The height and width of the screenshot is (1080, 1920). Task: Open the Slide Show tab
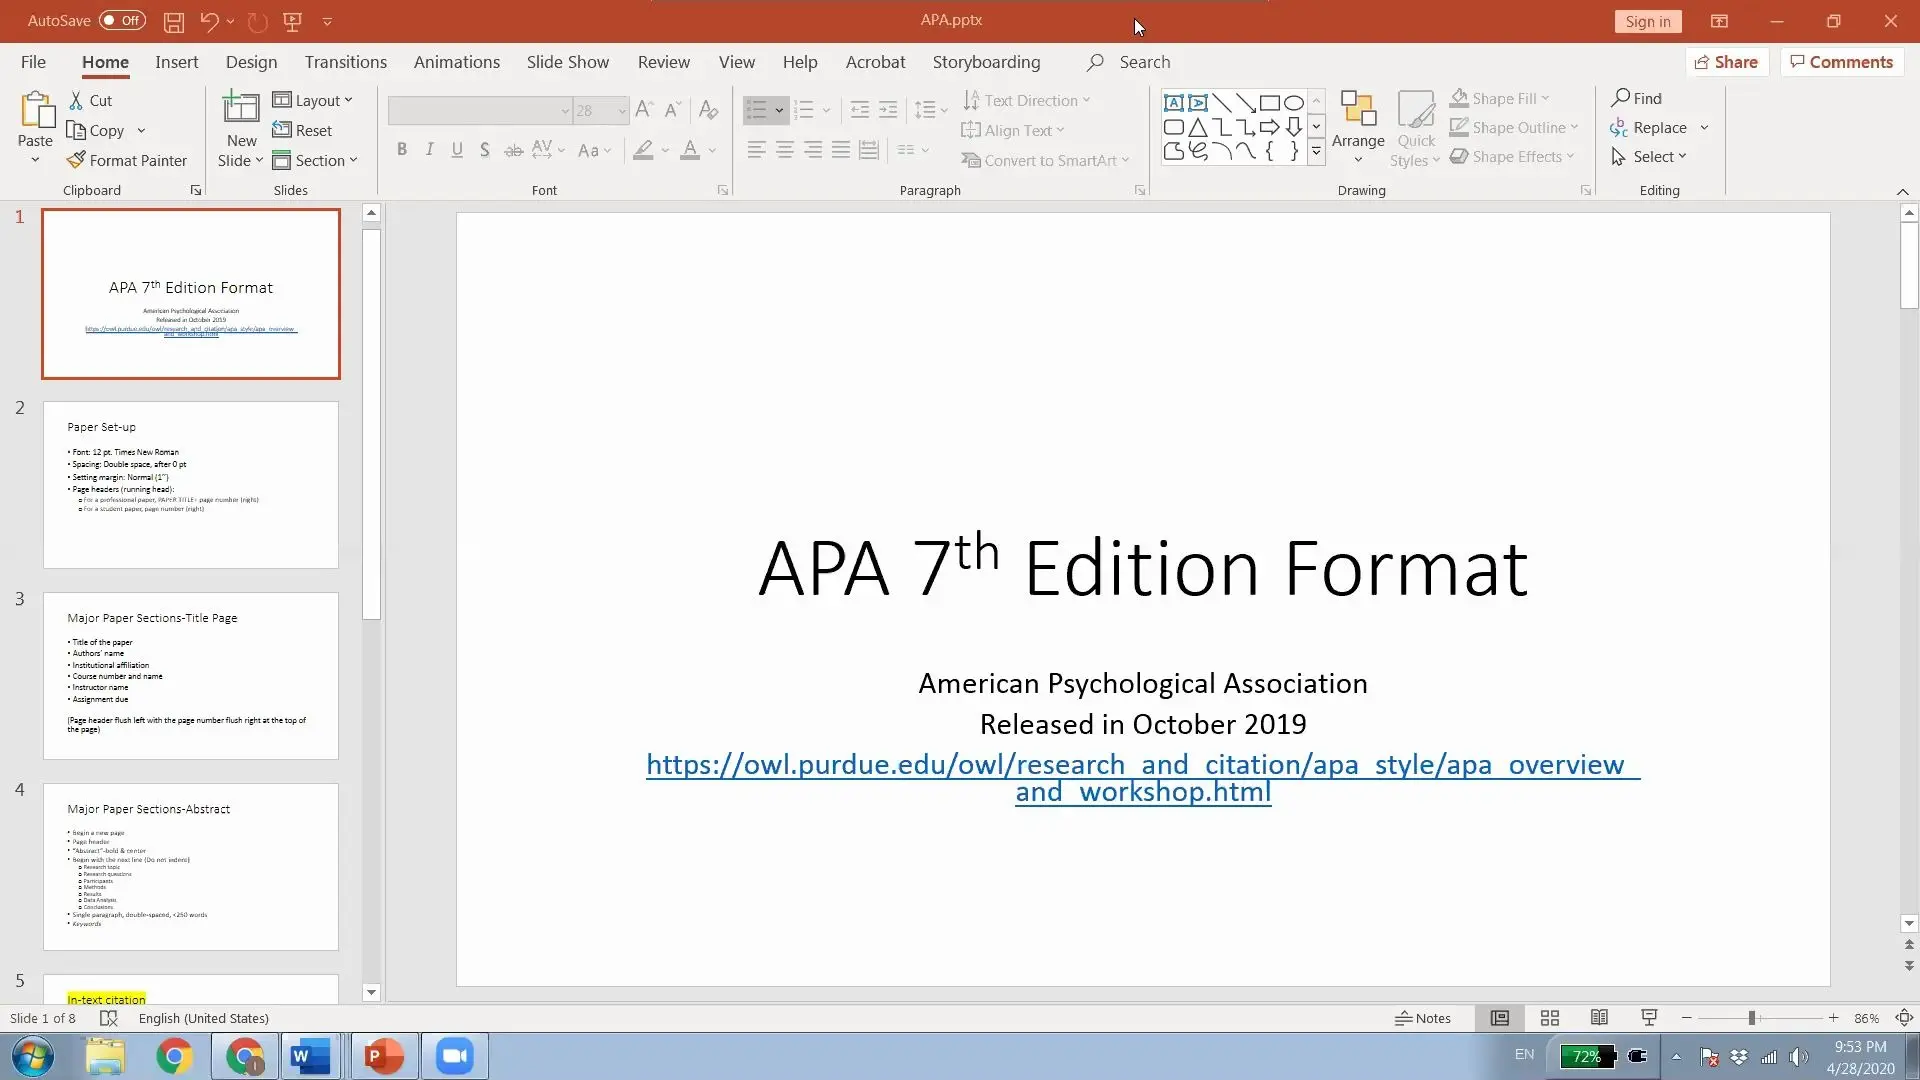[567, 62]
